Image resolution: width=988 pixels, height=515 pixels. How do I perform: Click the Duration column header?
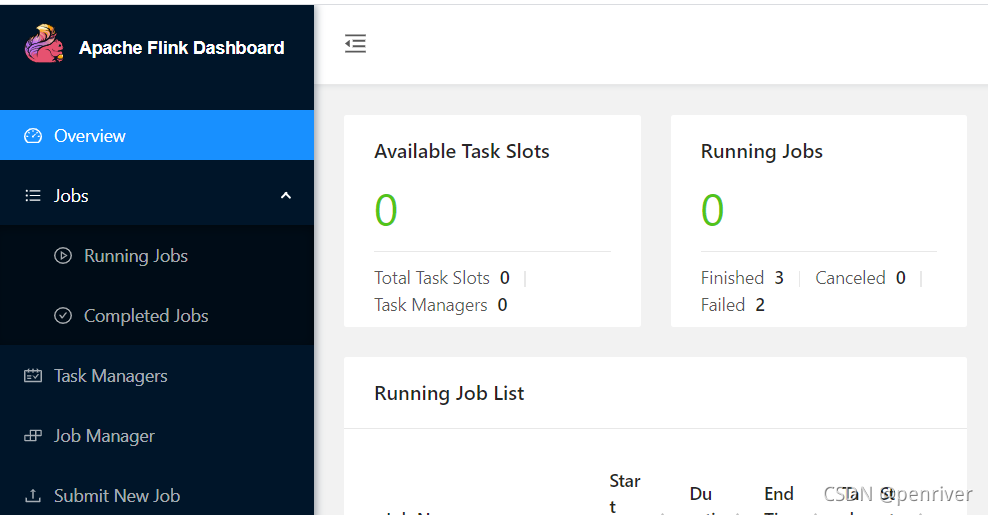point(701,501)
